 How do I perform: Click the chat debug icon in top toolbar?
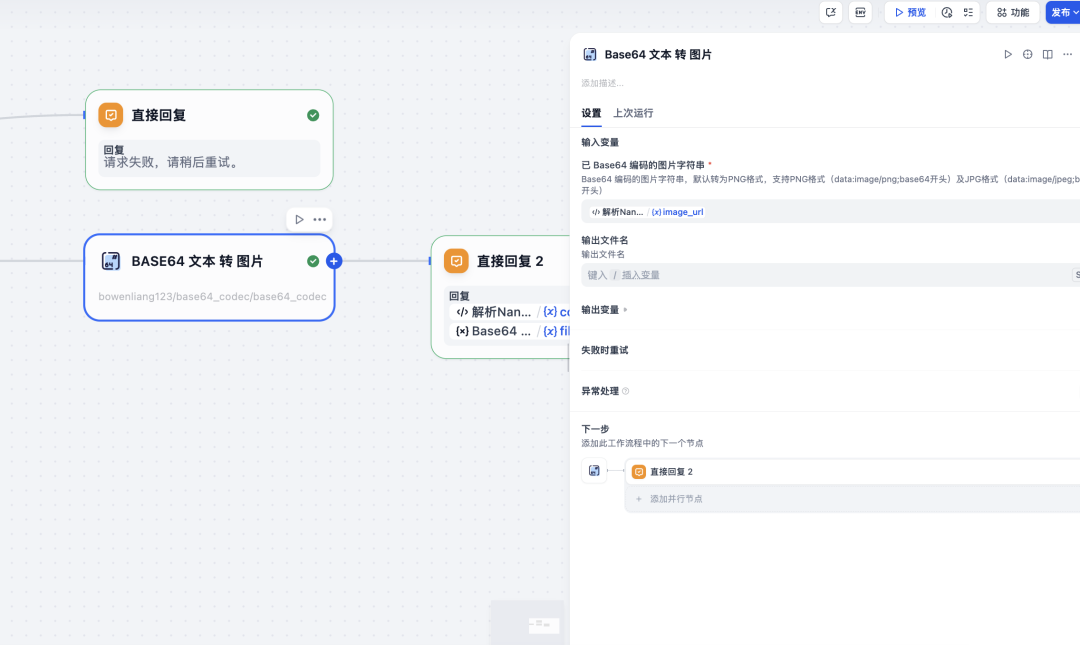click(831, 12)
